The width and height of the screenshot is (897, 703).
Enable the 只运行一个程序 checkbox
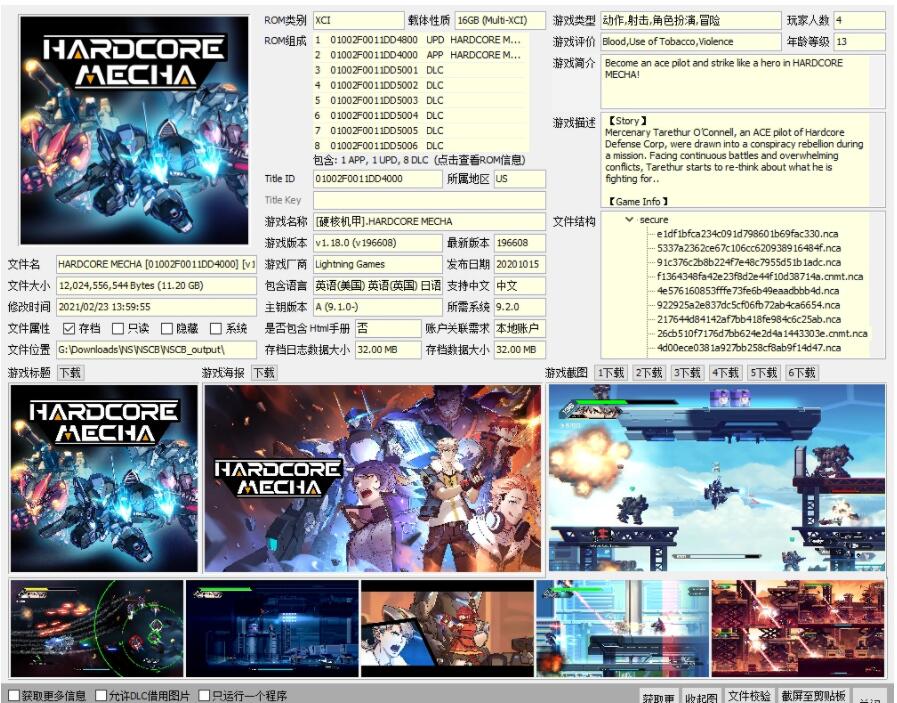(x=204, y=696)
